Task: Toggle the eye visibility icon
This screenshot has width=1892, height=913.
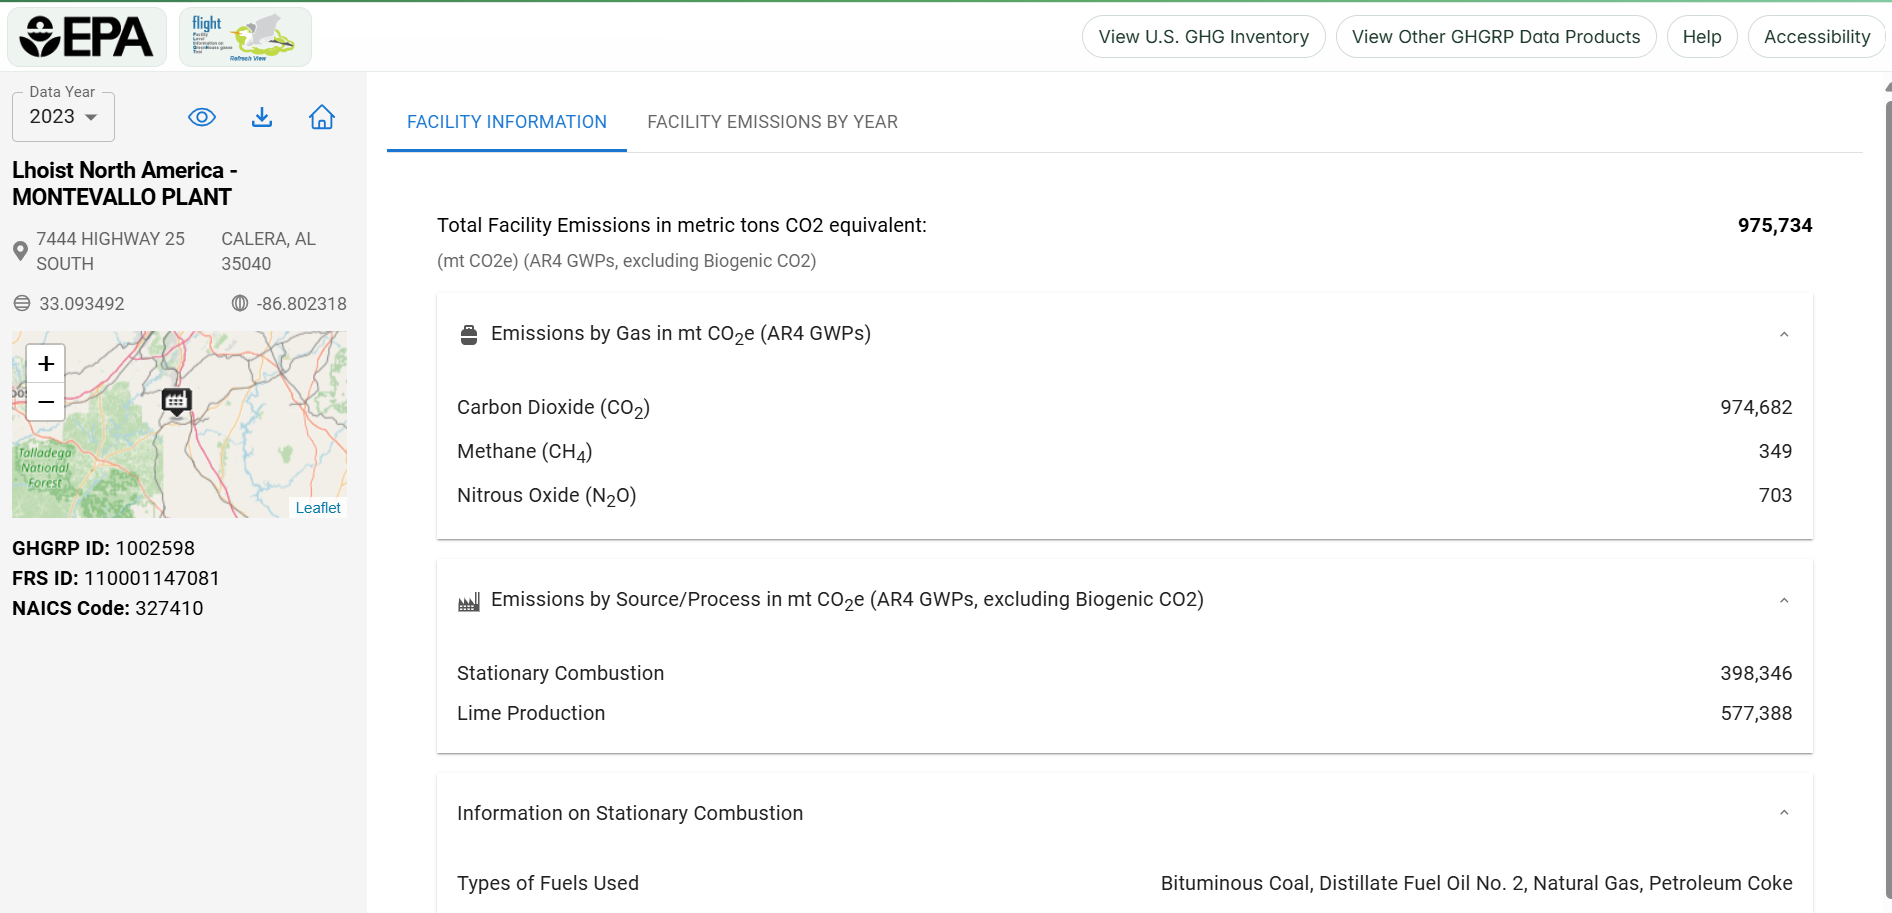Action: point(202,117)
